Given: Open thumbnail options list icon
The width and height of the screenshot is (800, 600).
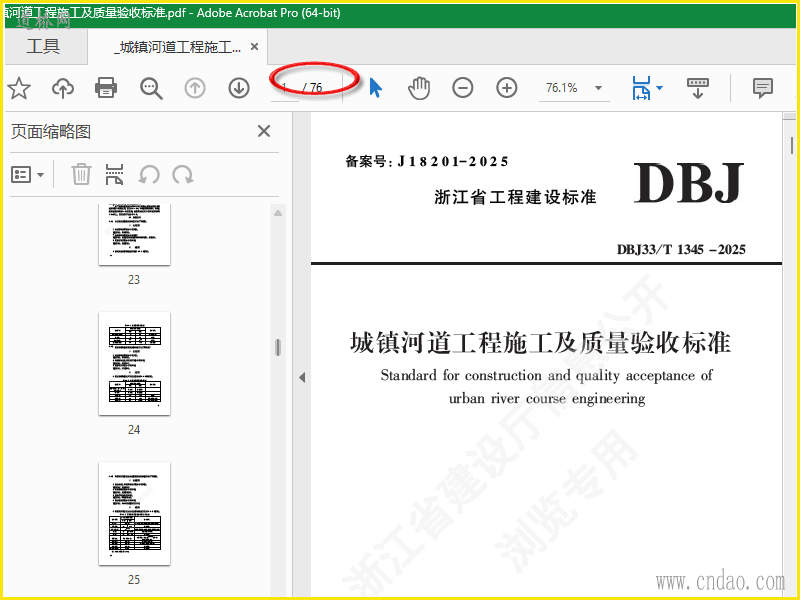Looking at the screenshot, I should (21, 174).
